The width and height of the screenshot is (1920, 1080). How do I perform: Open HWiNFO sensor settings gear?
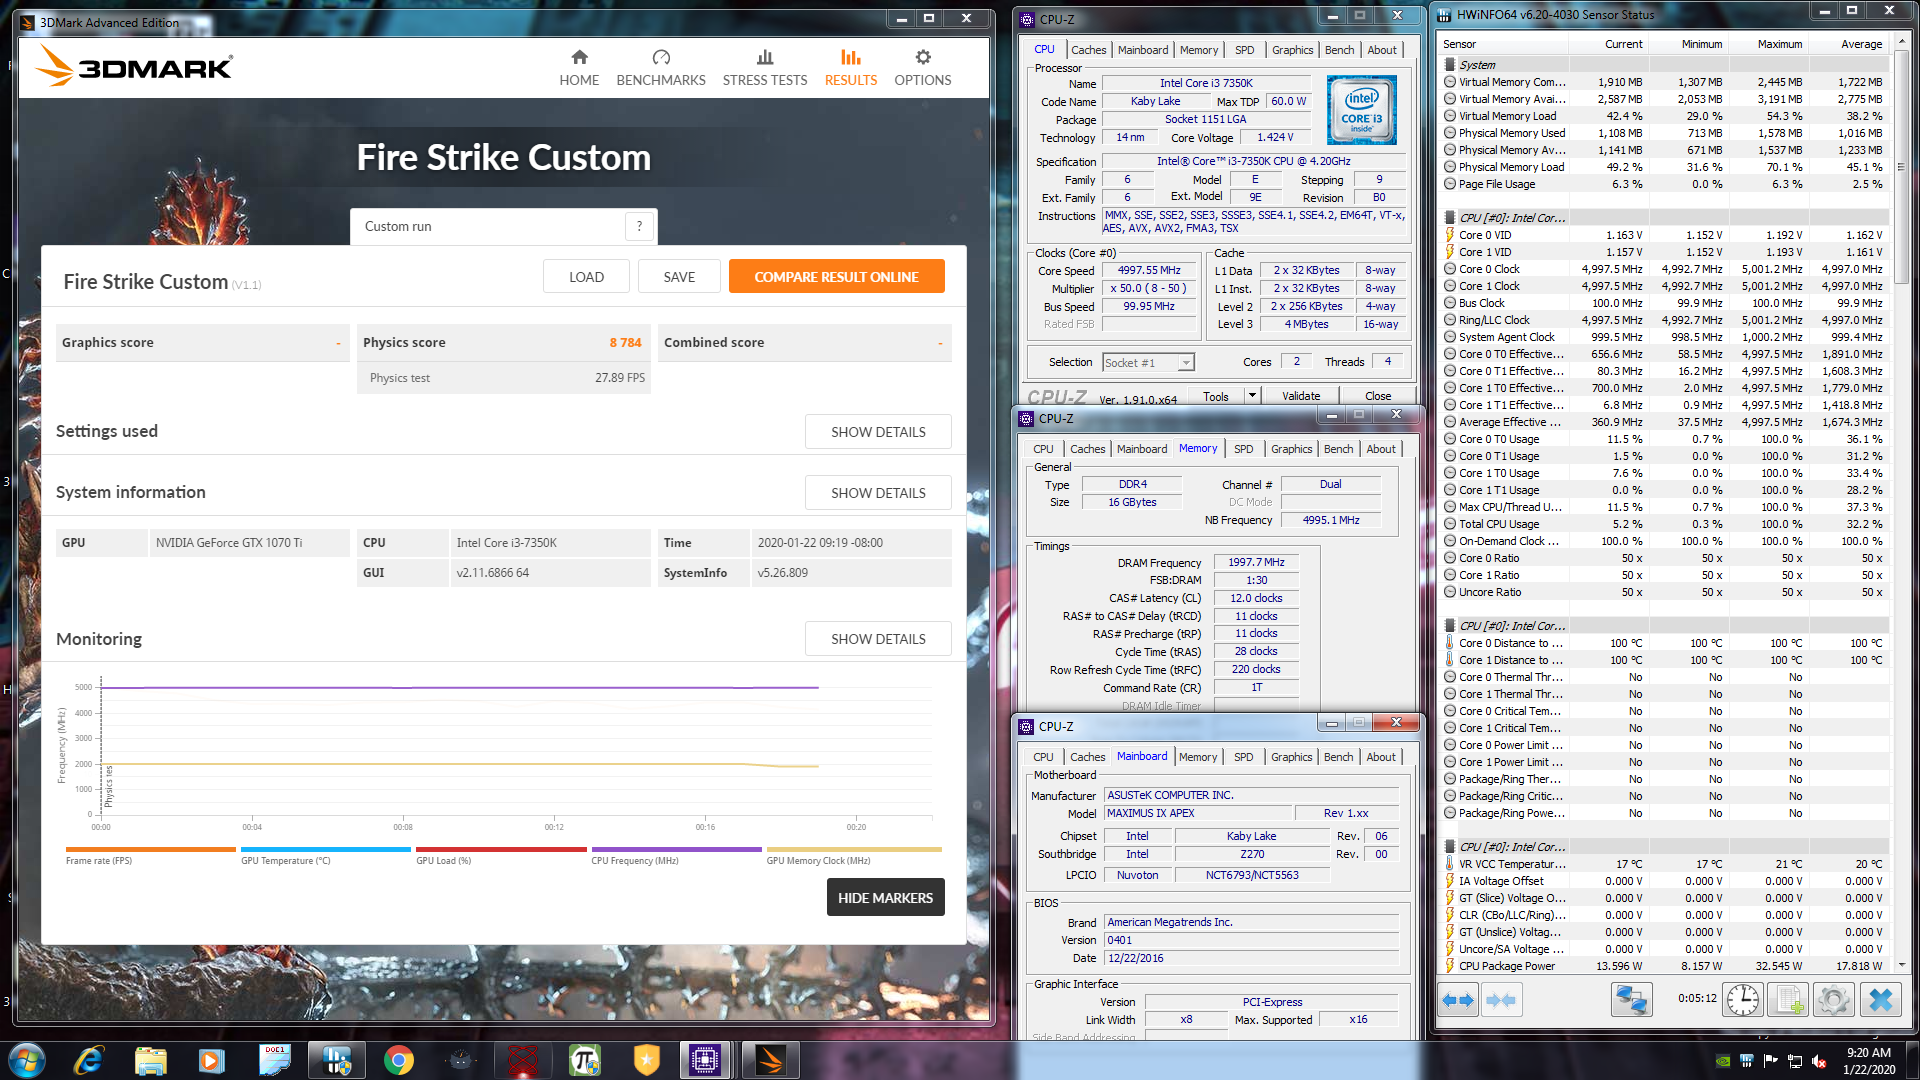[x=1834, y=999]
